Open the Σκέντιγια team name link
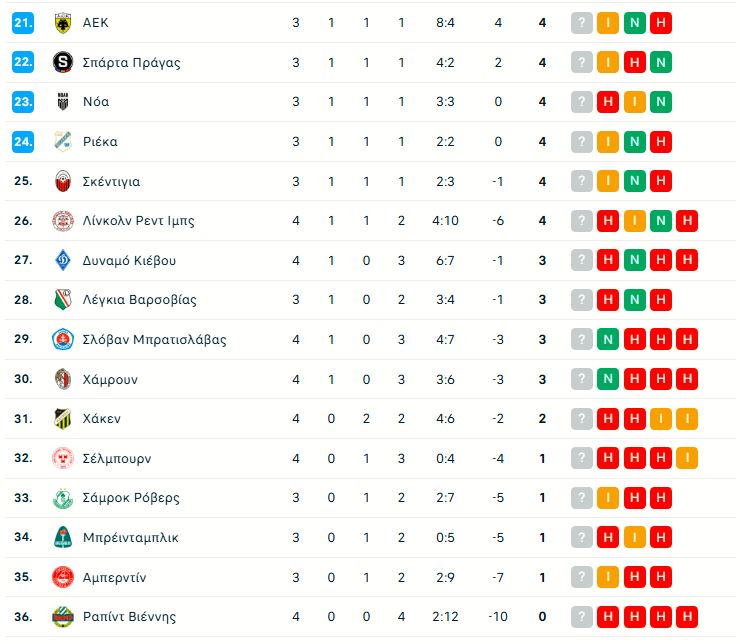 pos(111,181)
